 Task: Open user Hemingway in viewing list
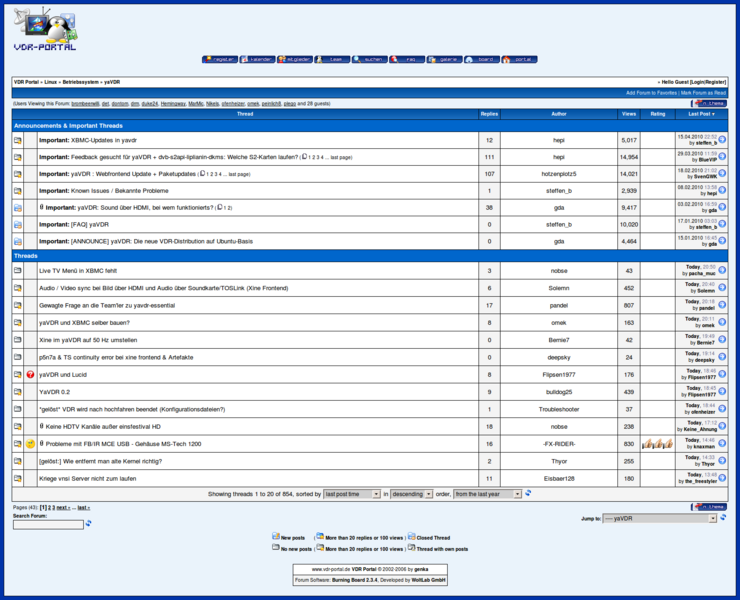click(173, 103)
